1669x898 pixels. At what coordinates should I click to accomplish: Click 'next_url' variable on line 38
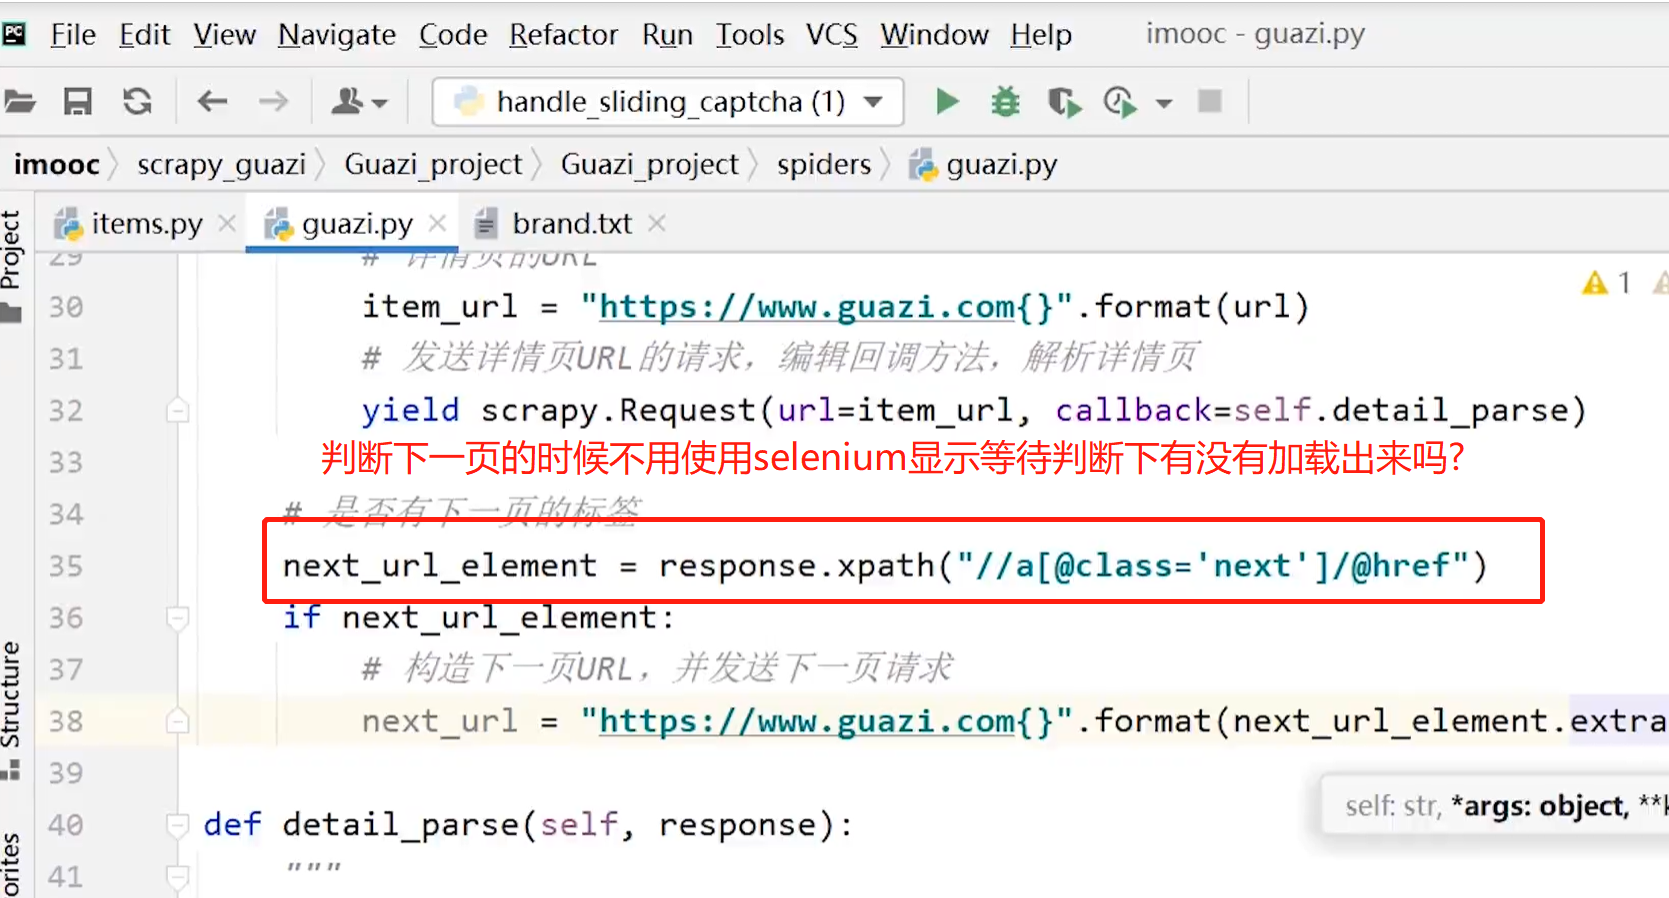pos(440,721)
